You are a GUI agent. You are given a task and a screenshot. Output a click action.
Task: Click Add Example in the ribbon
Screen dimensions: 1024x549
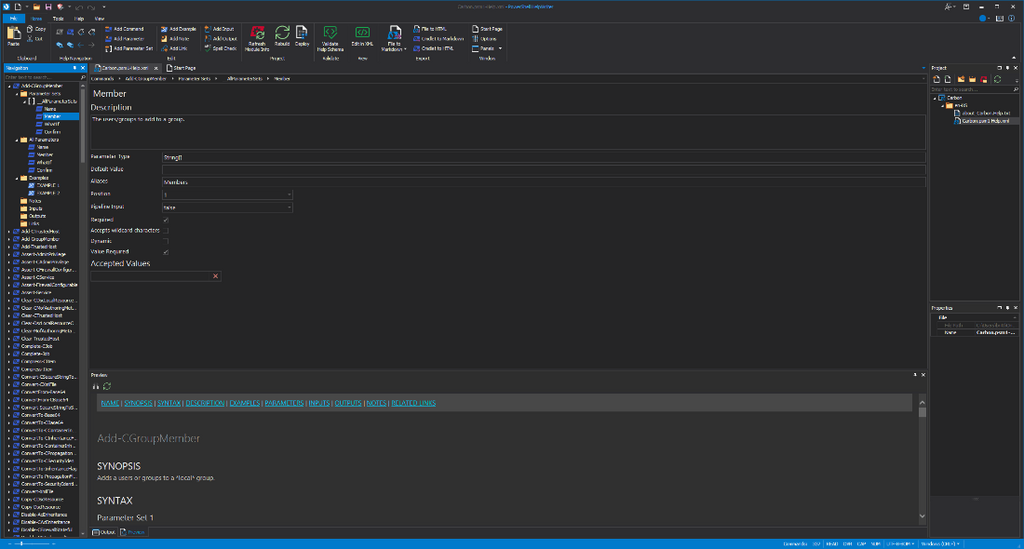click(178, 29)
